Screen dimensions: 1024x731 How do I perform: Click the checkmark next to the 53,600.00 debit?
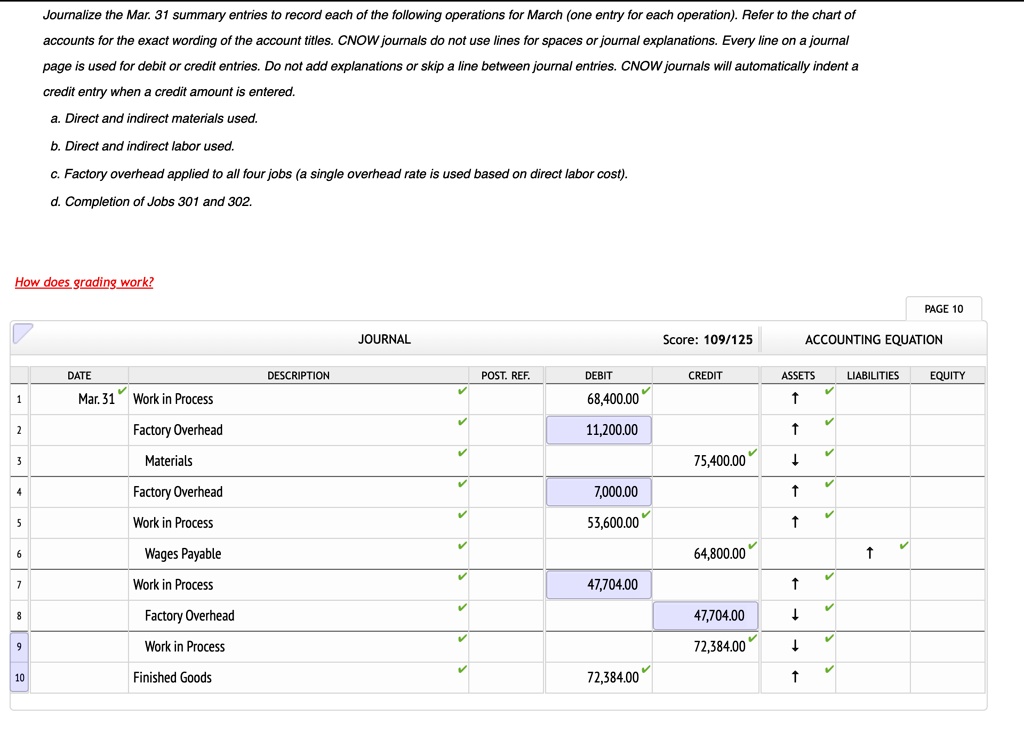644,516
